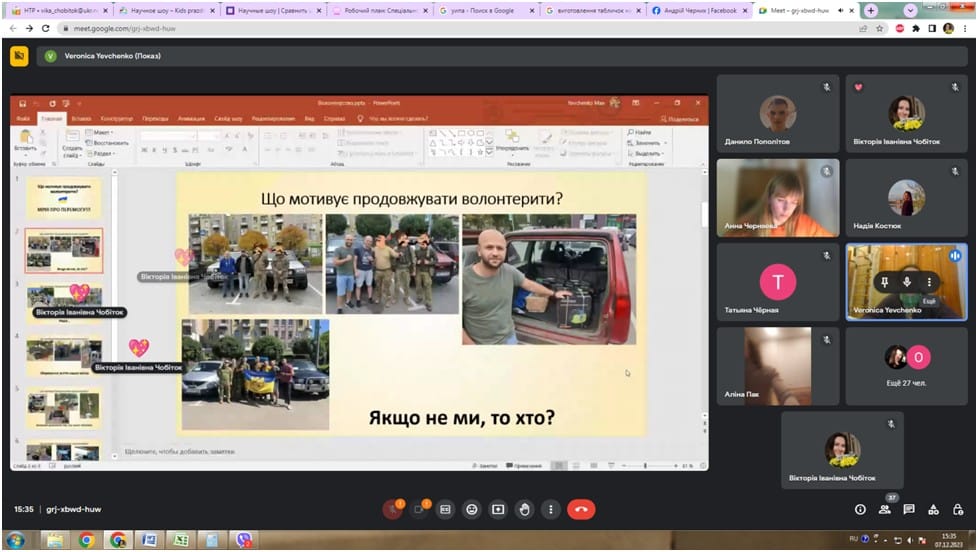The height and width of the screenshot is (552, 978).
Task: Toggle the microphone mute button
Action: coord(393,509)
